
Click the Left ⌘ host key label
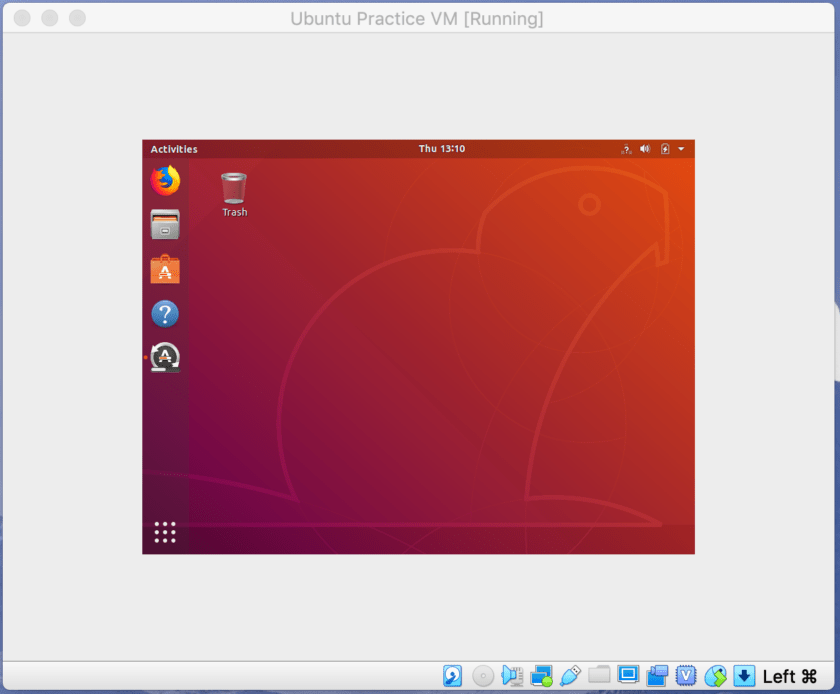pyautogui.click(x=790, y=676)
